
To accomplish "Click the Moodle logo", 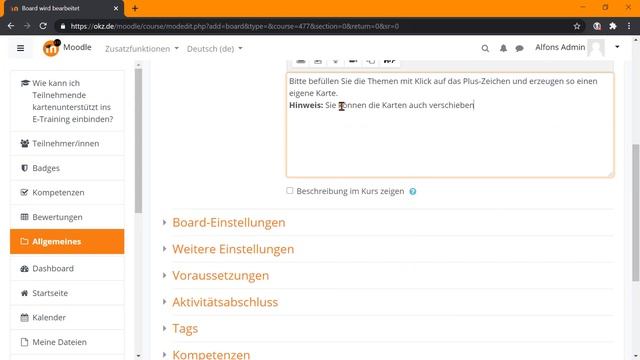I will click(51, 48).
